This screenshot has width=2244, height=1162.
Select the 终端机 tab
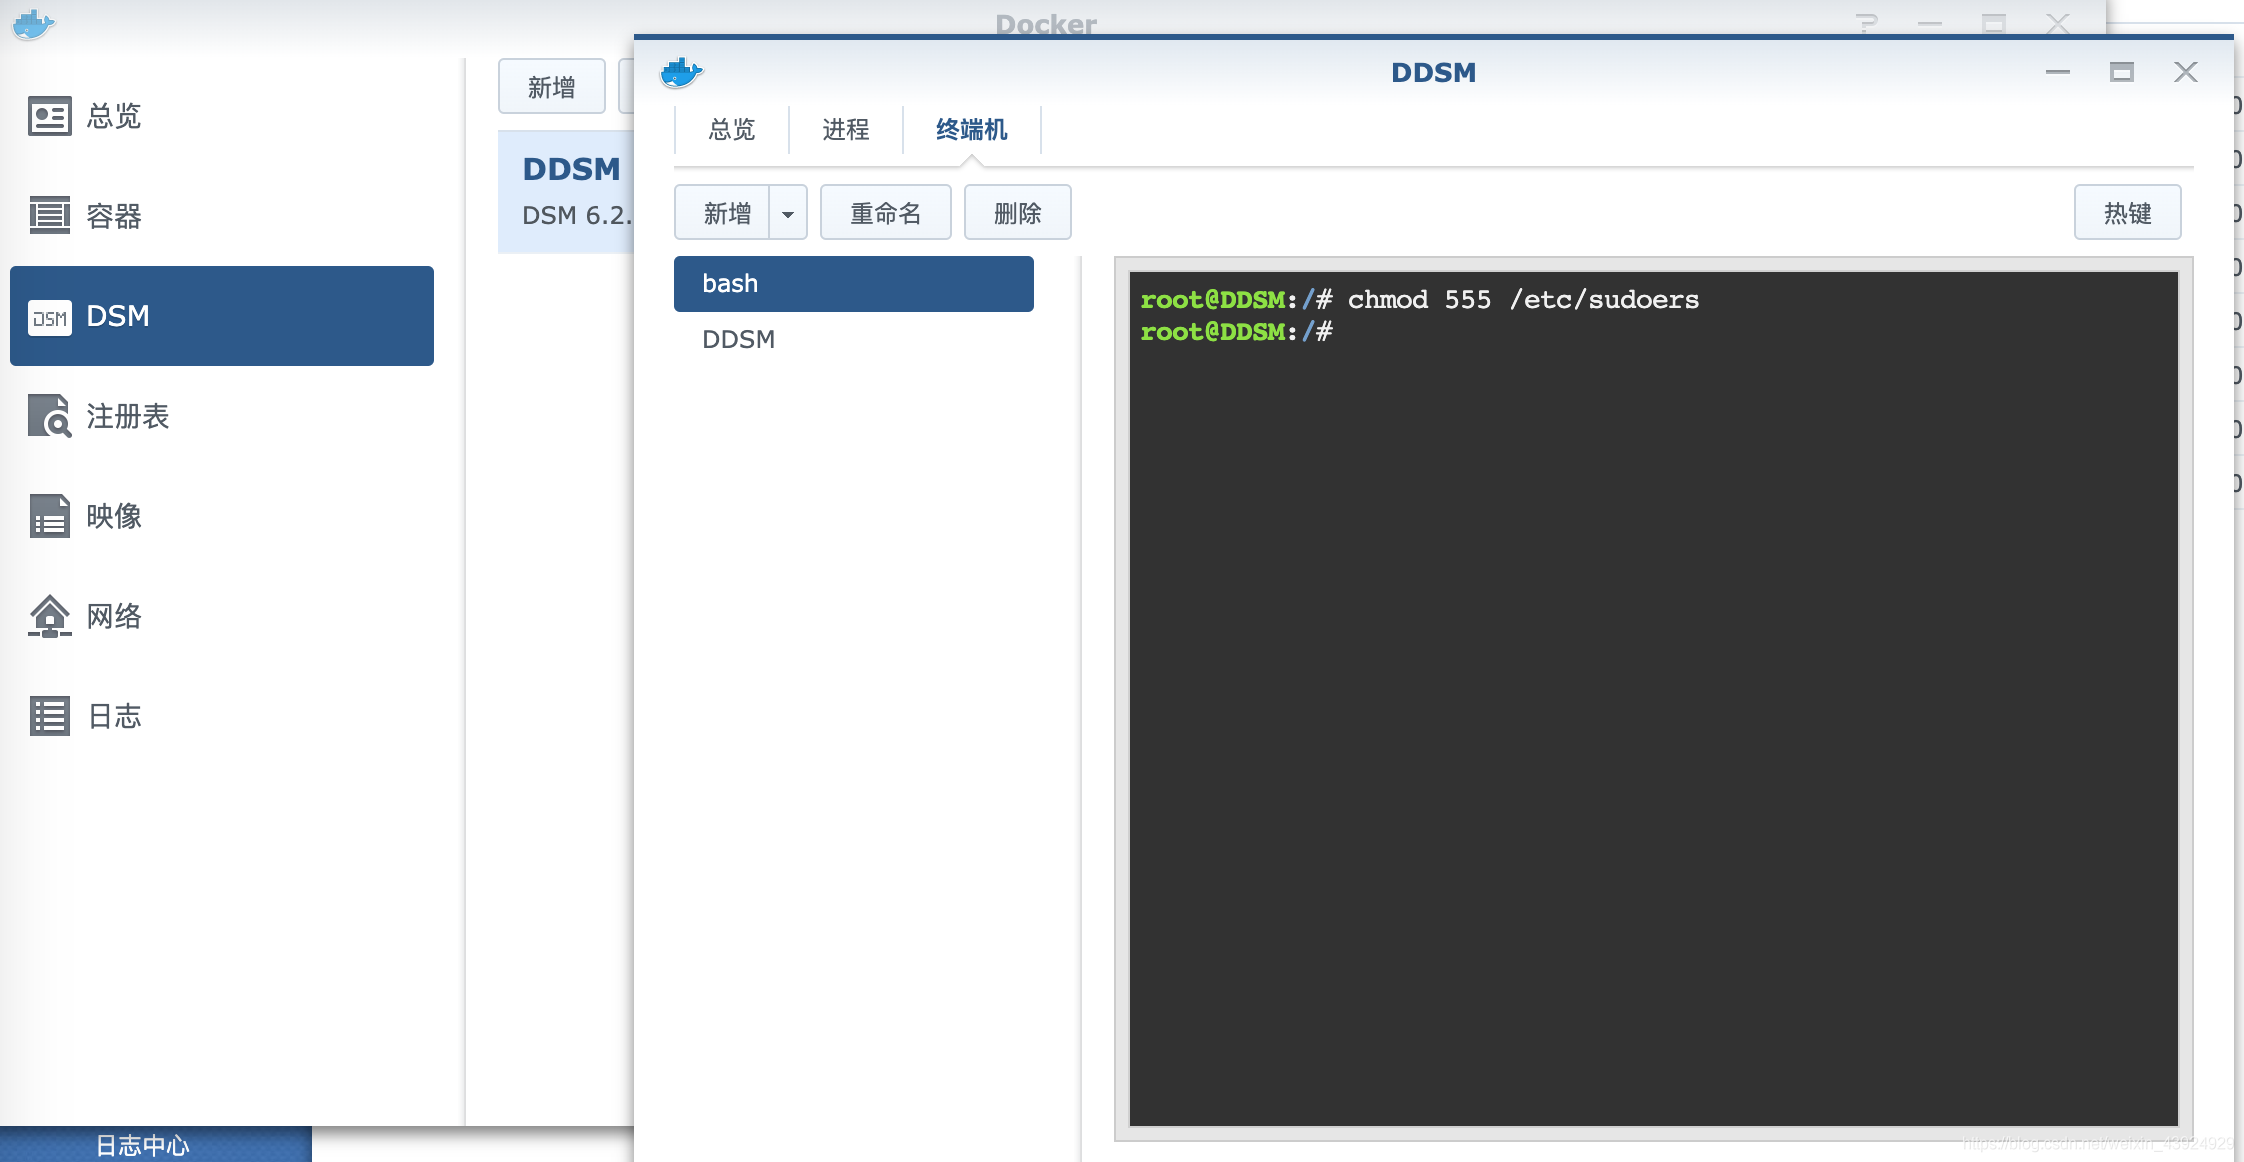click(971, 130)
